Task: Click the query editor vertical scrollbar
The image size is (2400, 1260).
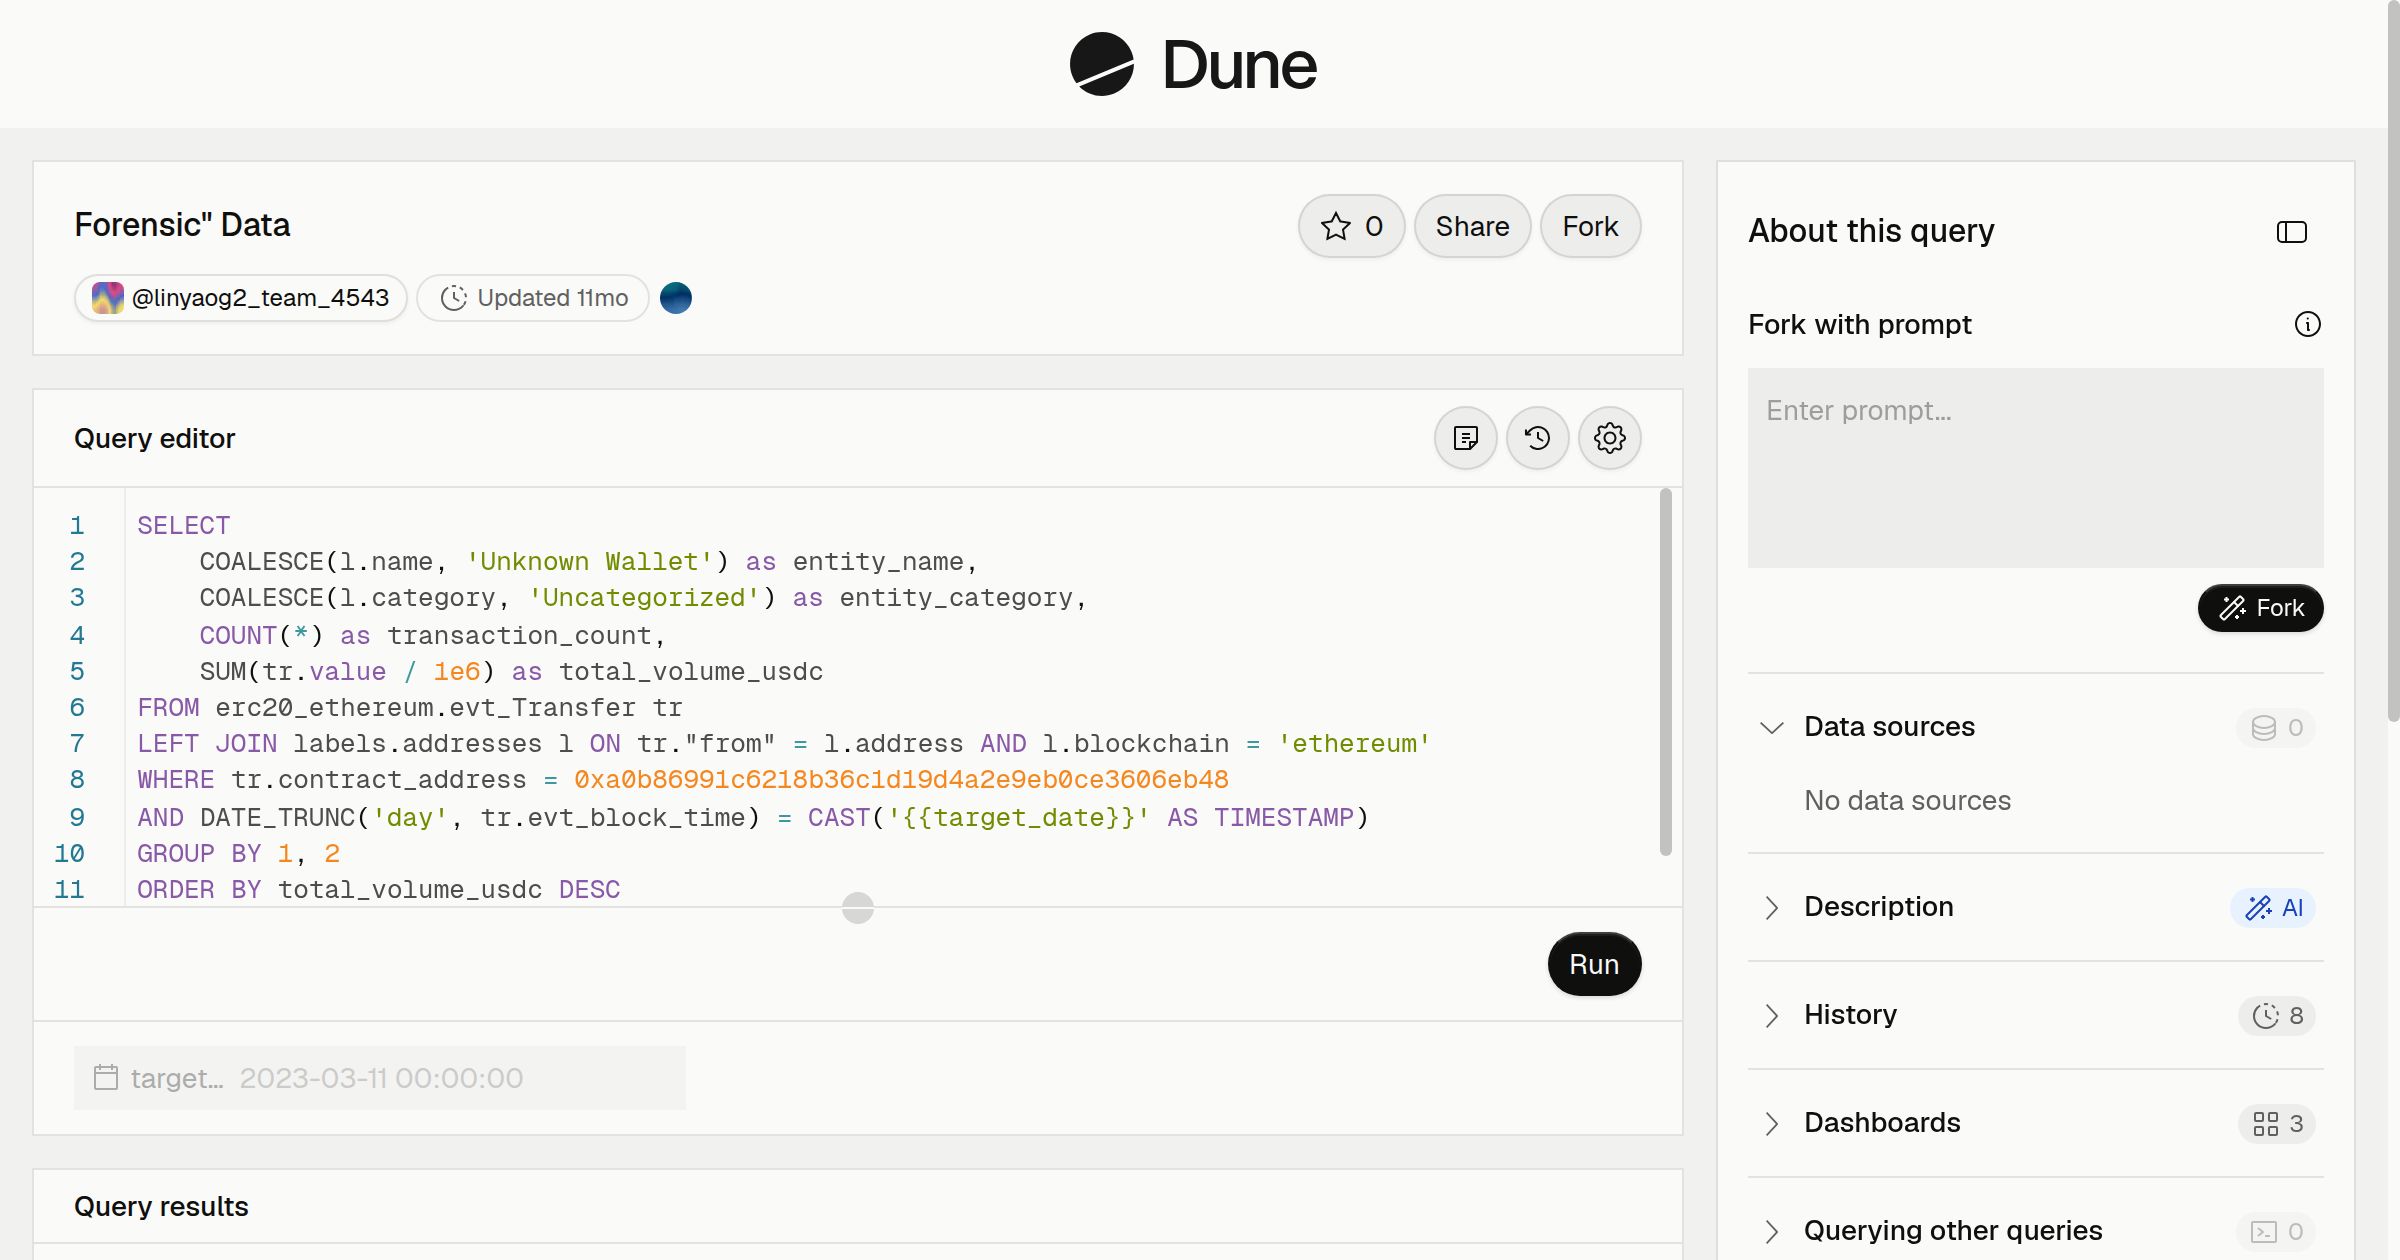Action: click(1666, 672)
